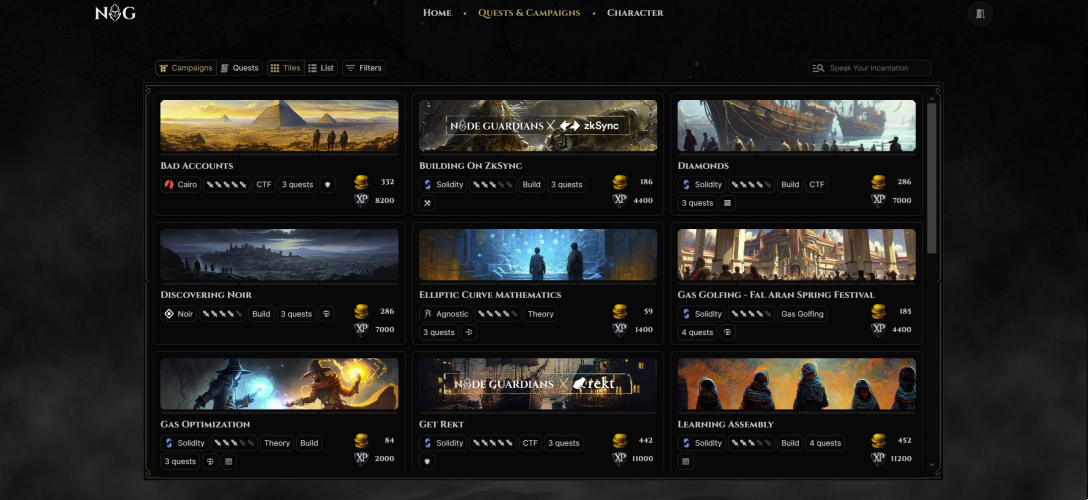The height and width of the screenshot is (500, 1088).
Task: Click the search icon beside Speak Your Incantation
Action: (818, 68)
